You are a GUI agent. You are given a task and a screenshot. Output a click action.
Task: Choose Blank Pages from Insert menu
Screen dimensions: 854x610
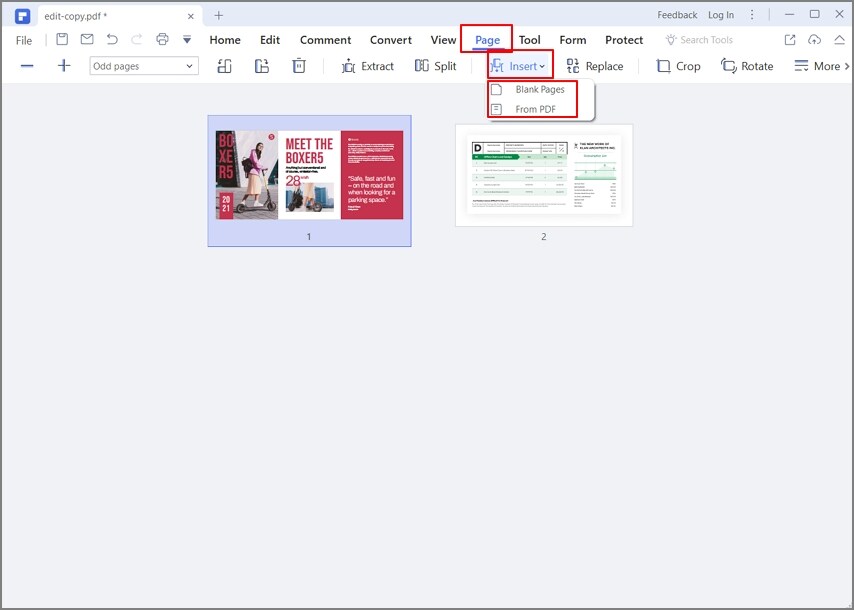tap(537, 89)
